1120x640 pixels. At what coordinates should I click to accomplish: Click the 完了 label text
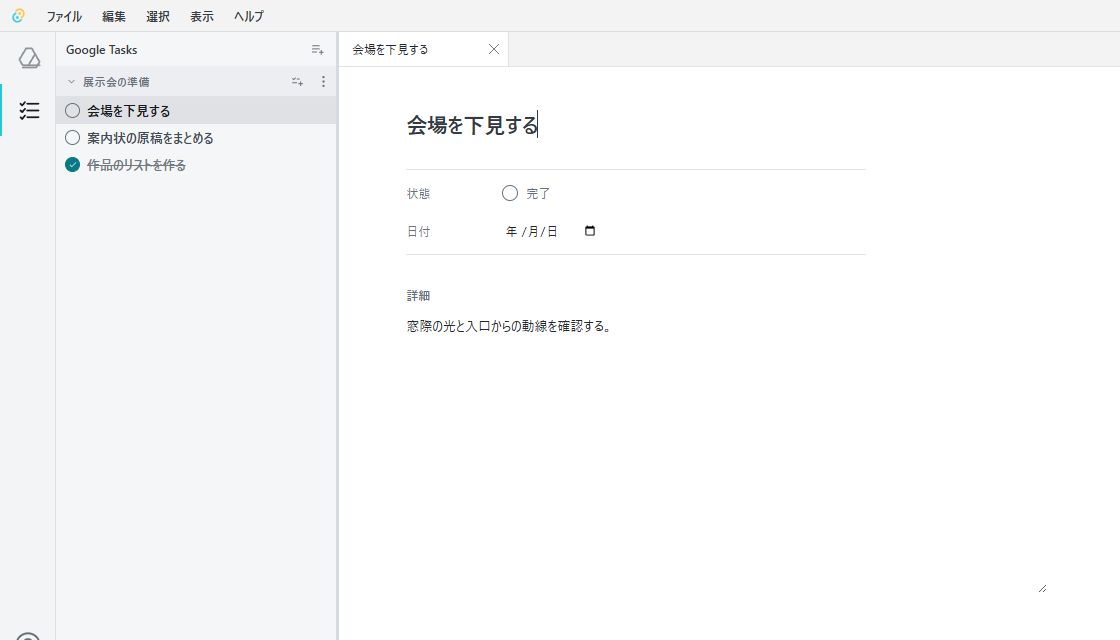[x=538, y=194]
